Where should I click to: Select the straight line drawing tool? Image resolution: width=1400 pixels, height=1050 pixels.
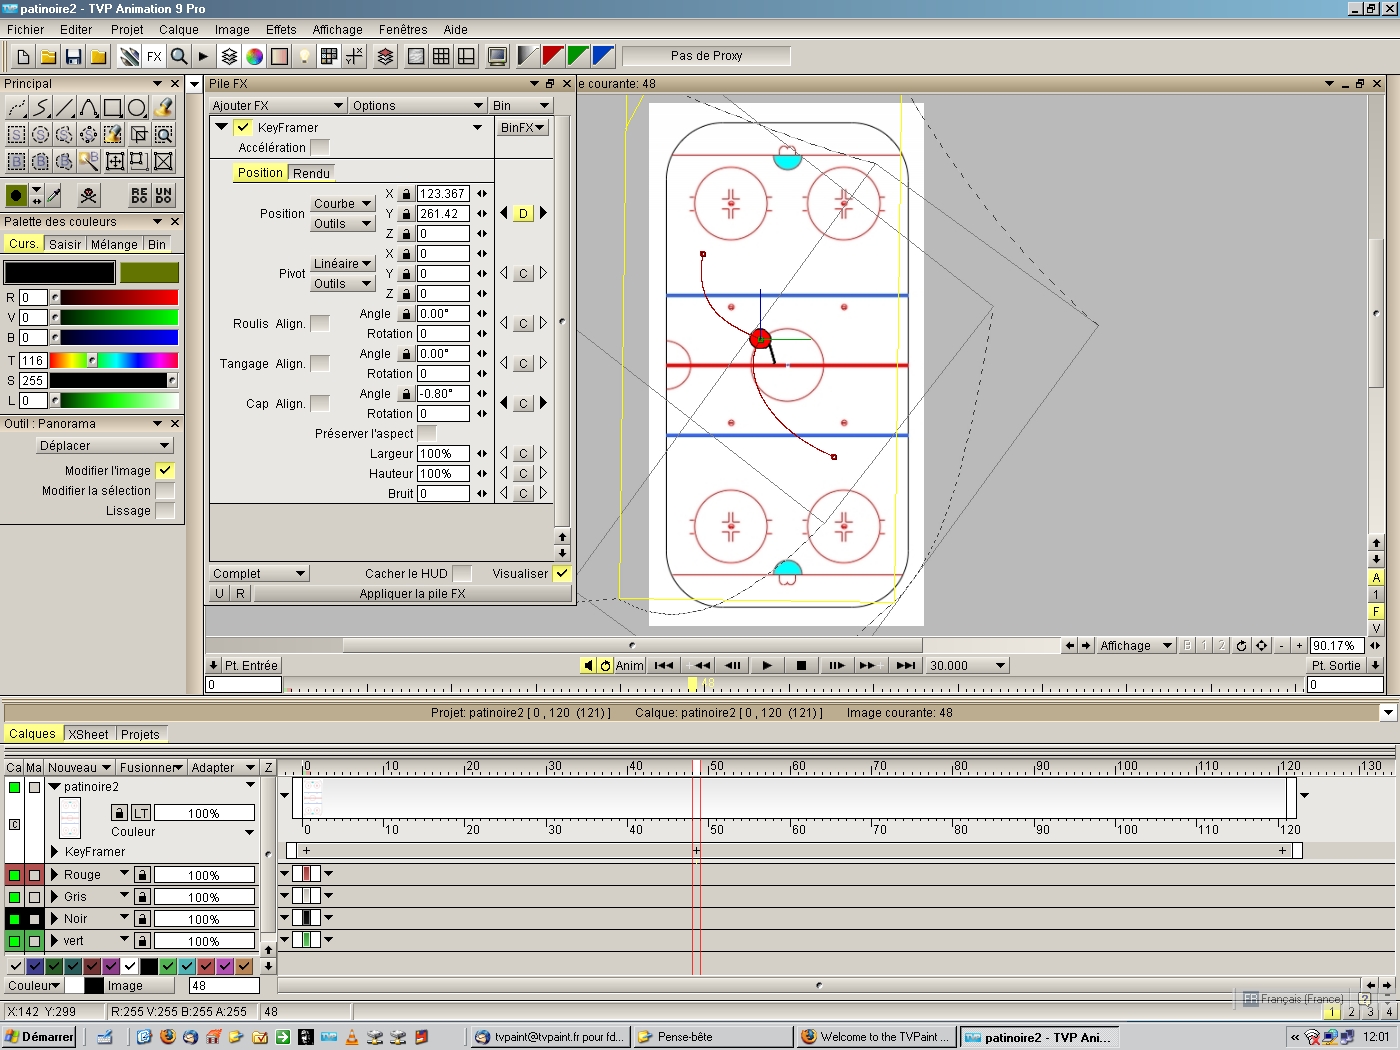click(x=65, y=108)
